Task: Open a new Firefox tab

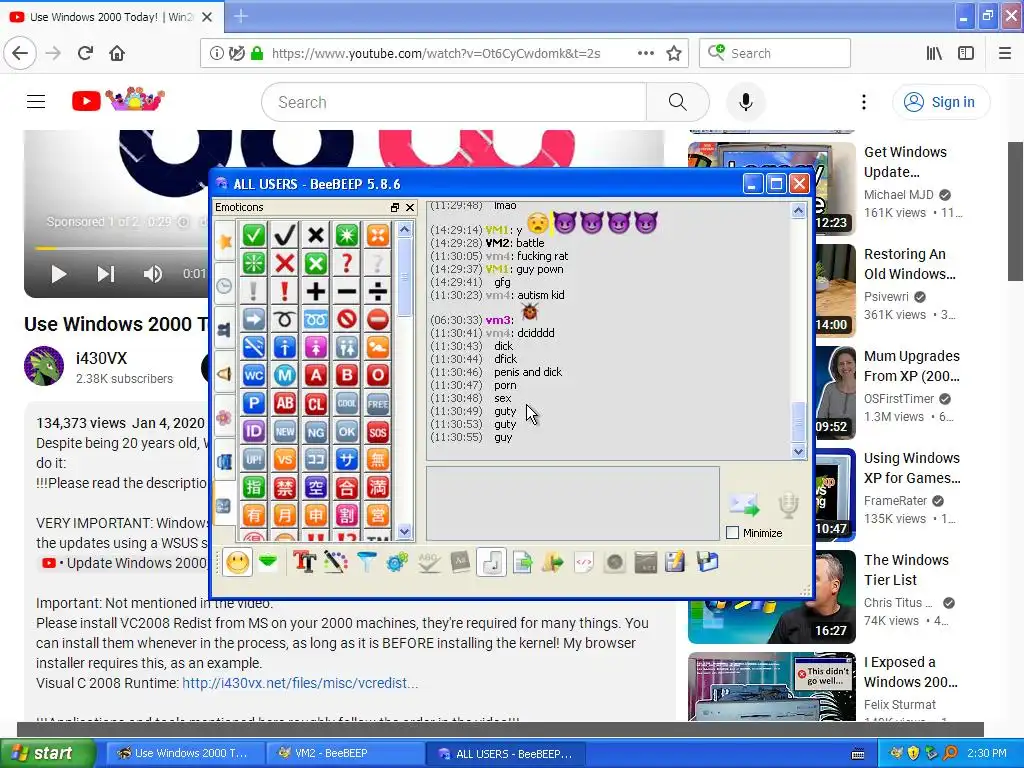Action: 241,16
